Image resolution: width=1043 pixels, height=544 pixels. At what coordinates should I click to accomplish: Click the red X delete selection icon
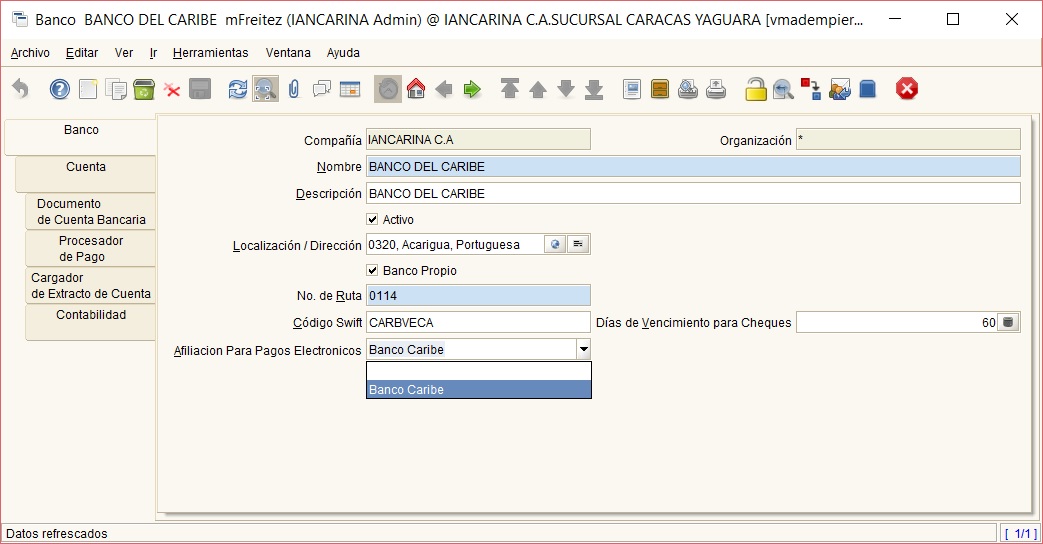pos(172,88)
